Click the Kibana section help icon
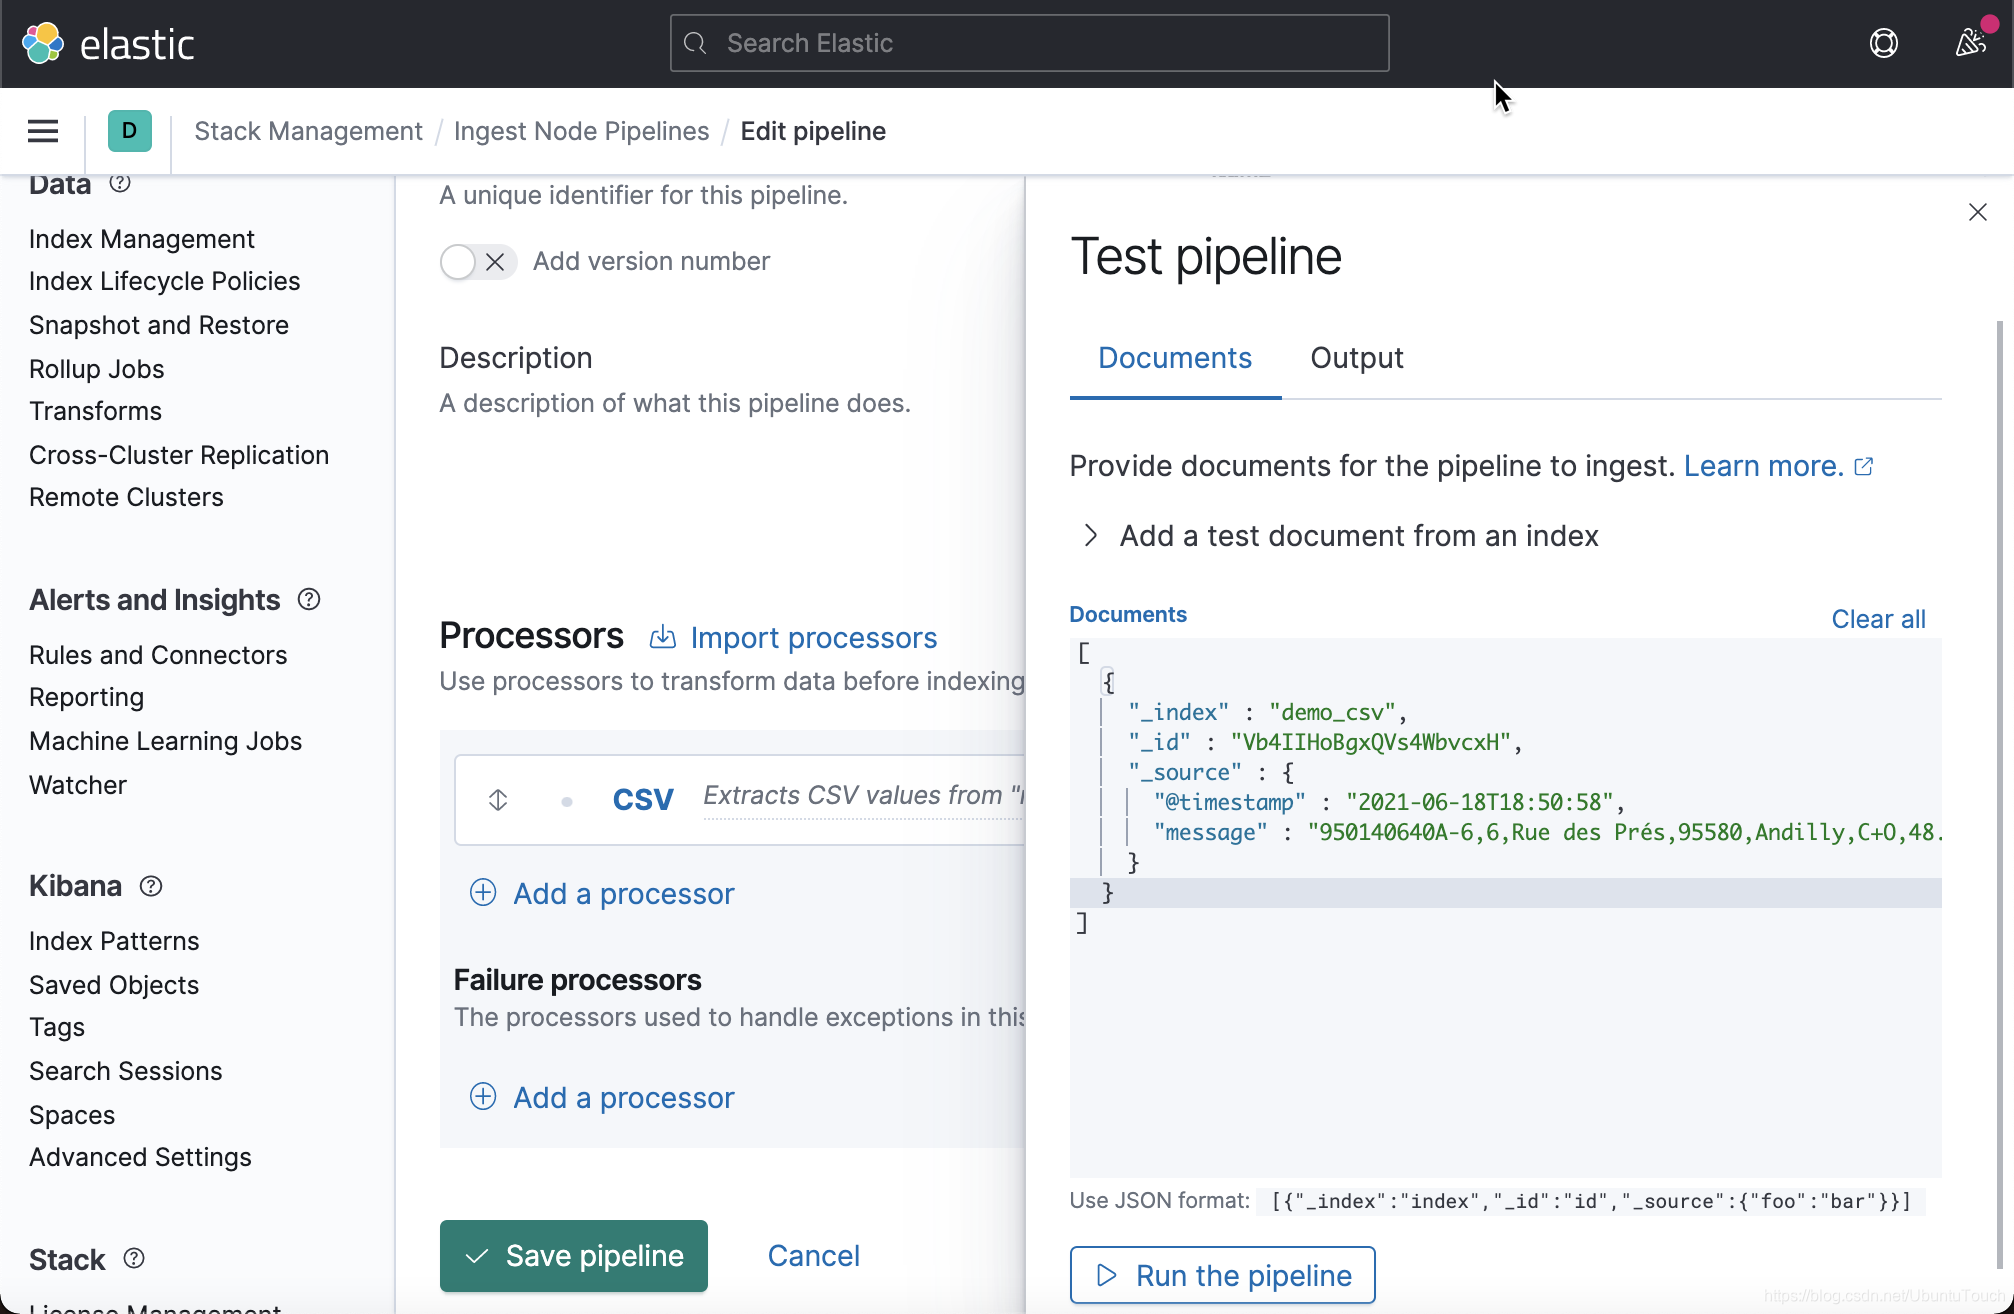Screen dimensions: 2014x1314 pos(151,886)
